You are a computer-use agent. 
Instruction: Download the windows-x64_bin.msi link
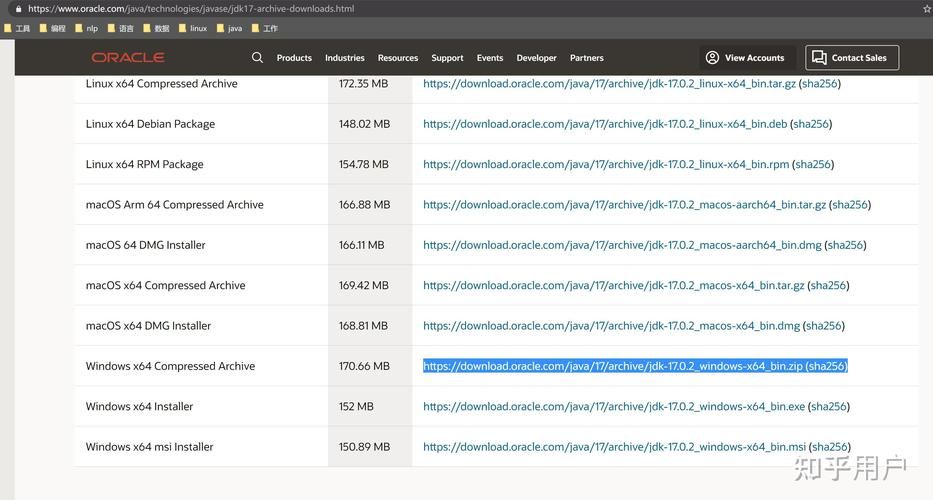pyautogui.click(x=614, y=447)
